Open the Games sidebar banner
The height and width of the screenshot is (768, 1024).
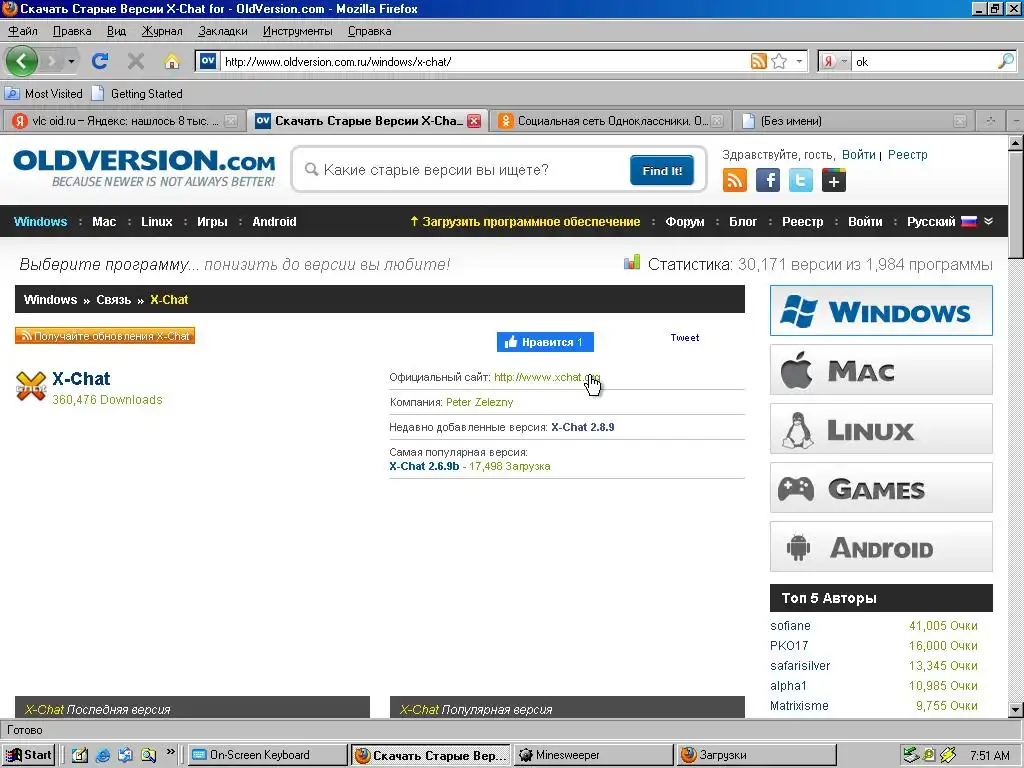click(x=881, y=488)
